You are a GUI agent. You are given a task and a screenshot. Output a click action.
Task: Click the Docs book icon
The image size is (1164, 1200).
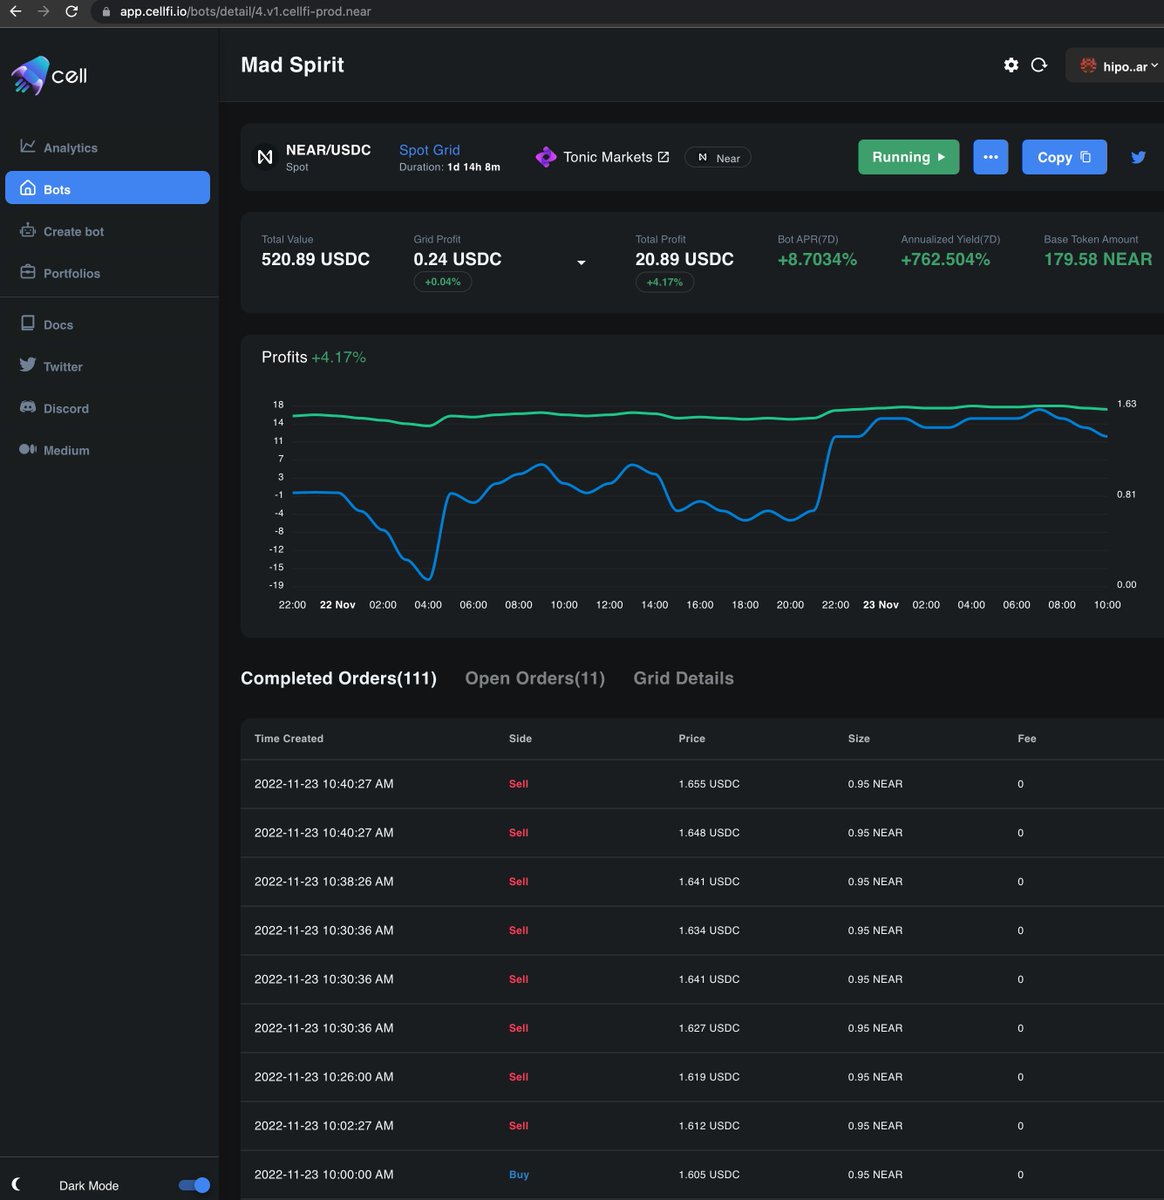point(28,324)
